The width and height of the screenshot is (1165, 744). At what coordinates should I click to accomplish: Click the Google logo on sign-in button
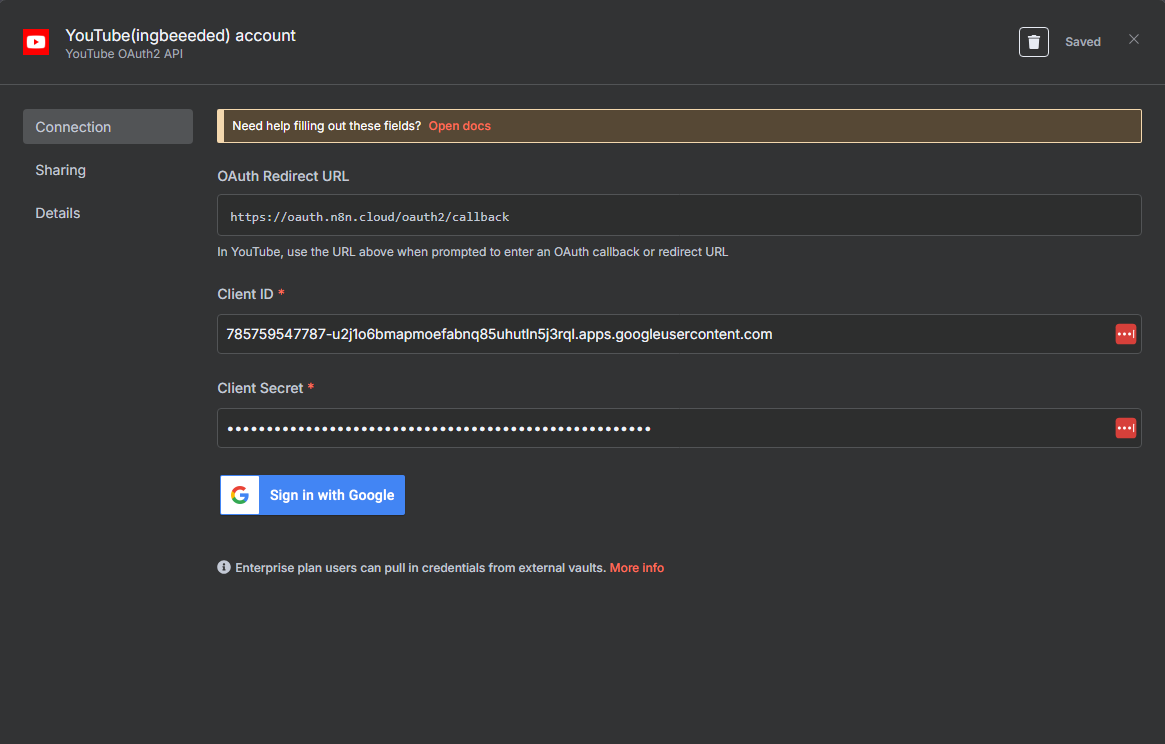point(240,495)
